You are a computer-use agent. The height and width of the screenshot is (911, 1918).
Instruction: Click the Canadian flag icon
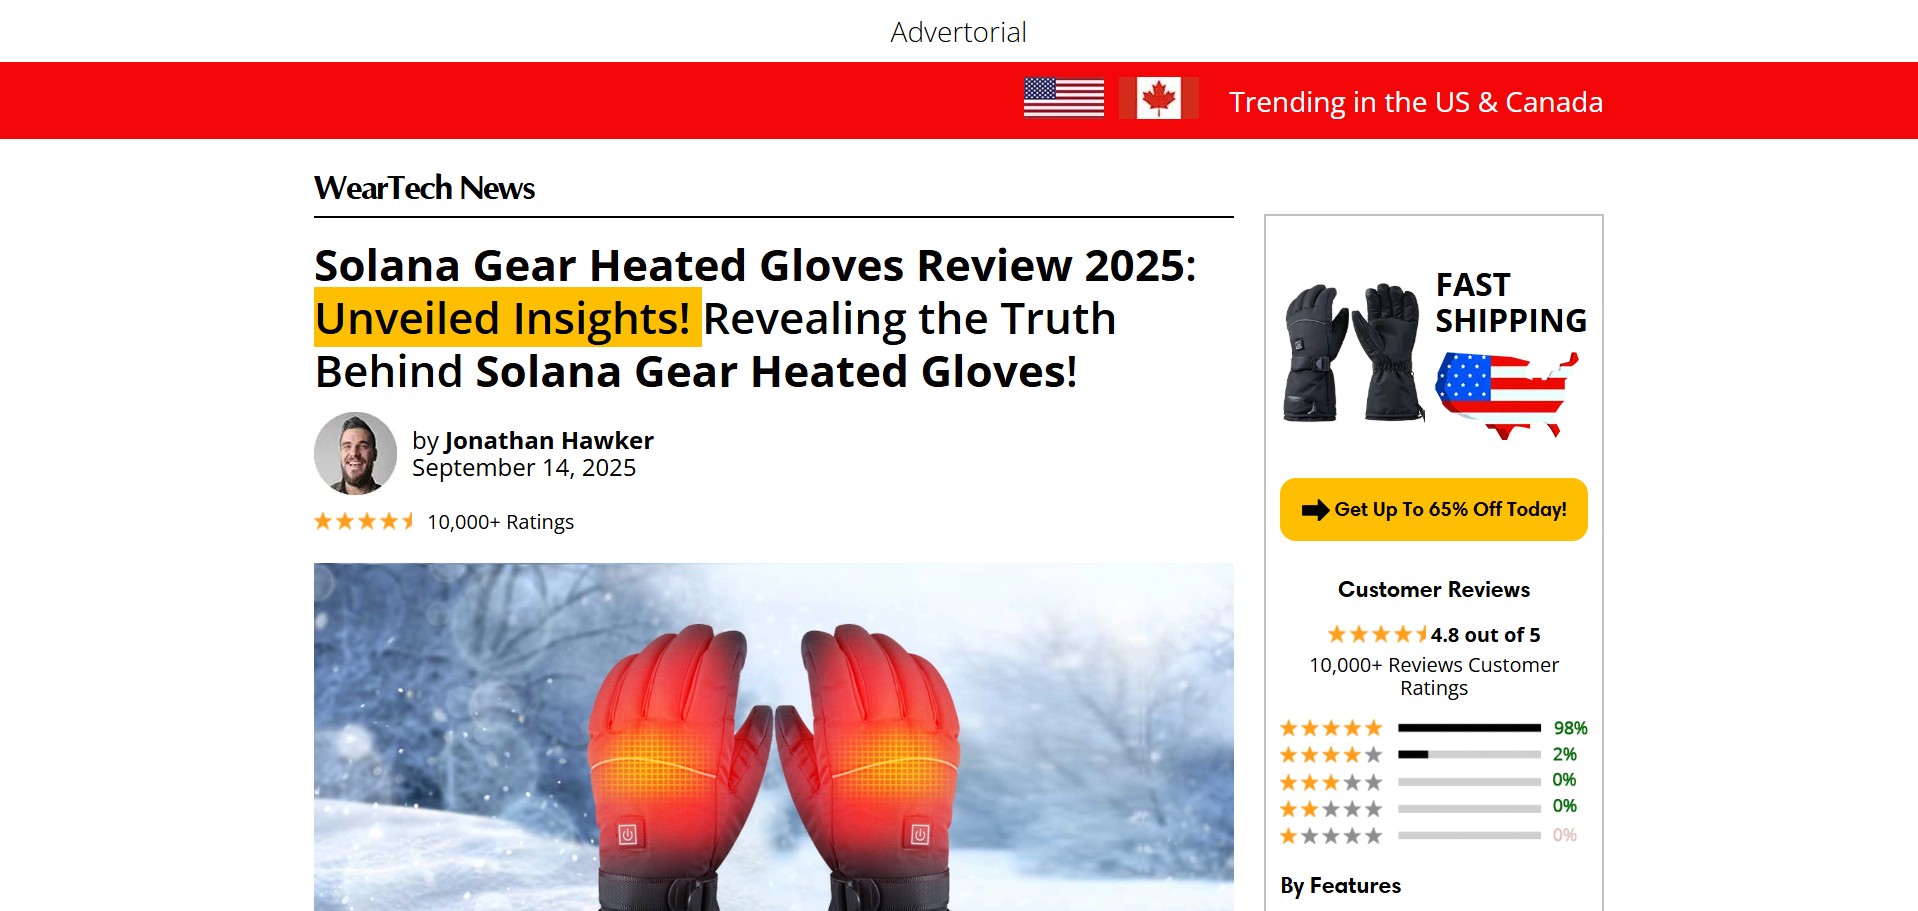tap(1158, 98)
